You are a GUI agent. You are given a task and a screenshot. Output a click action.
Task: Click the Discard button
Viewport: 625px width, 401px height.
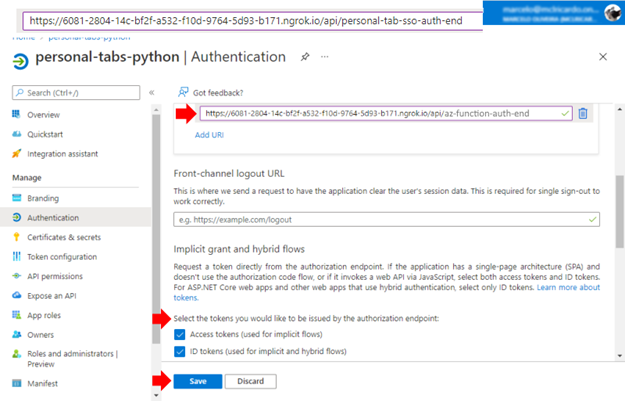coord(250,381)
